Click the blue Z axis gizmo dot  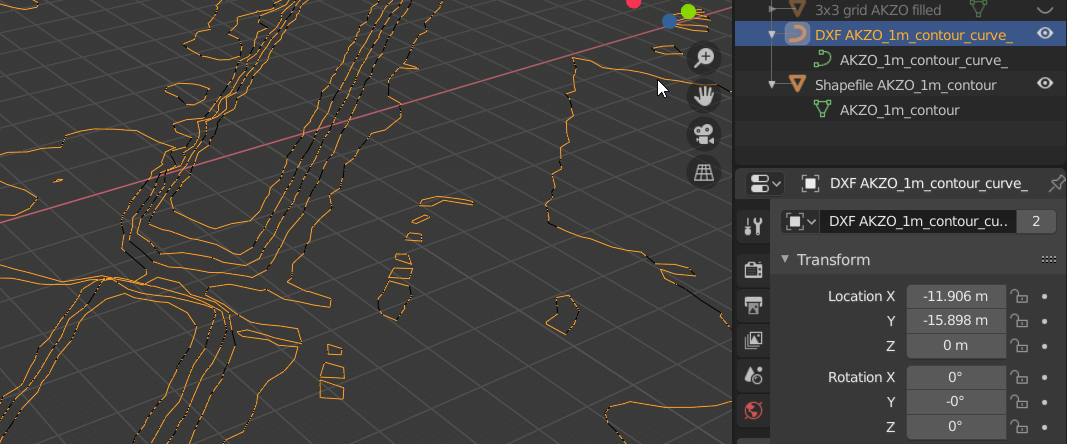tap(670, 22)
